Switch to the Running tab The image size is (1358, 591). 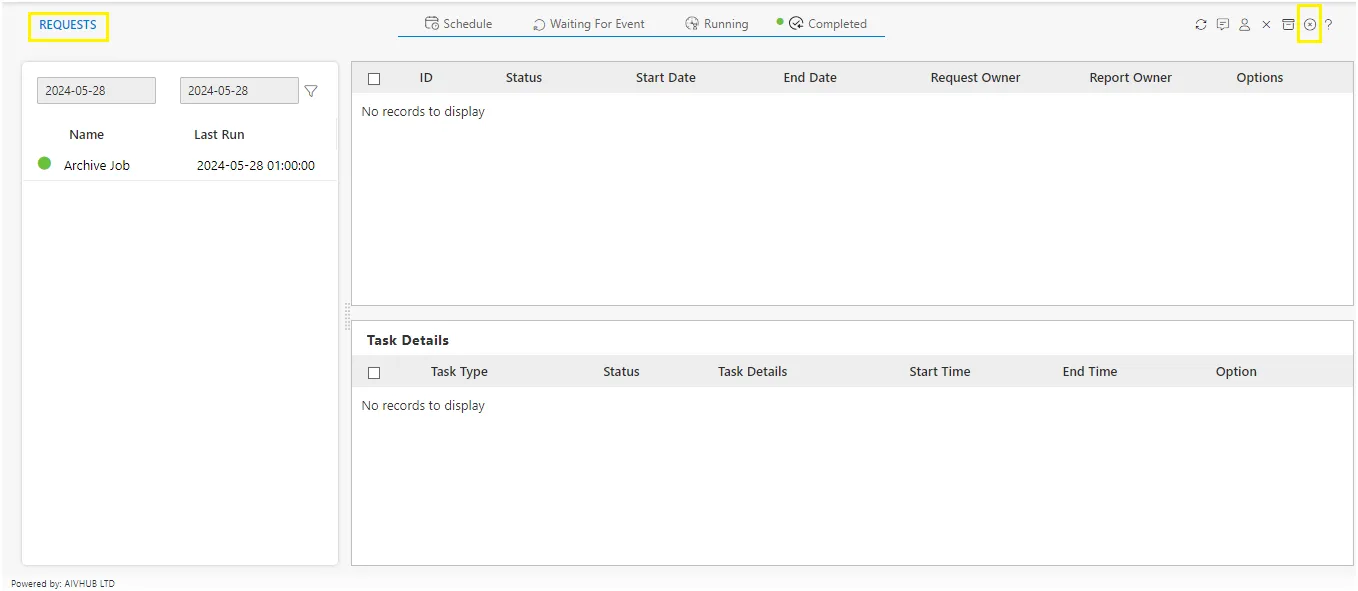(717, 24)
